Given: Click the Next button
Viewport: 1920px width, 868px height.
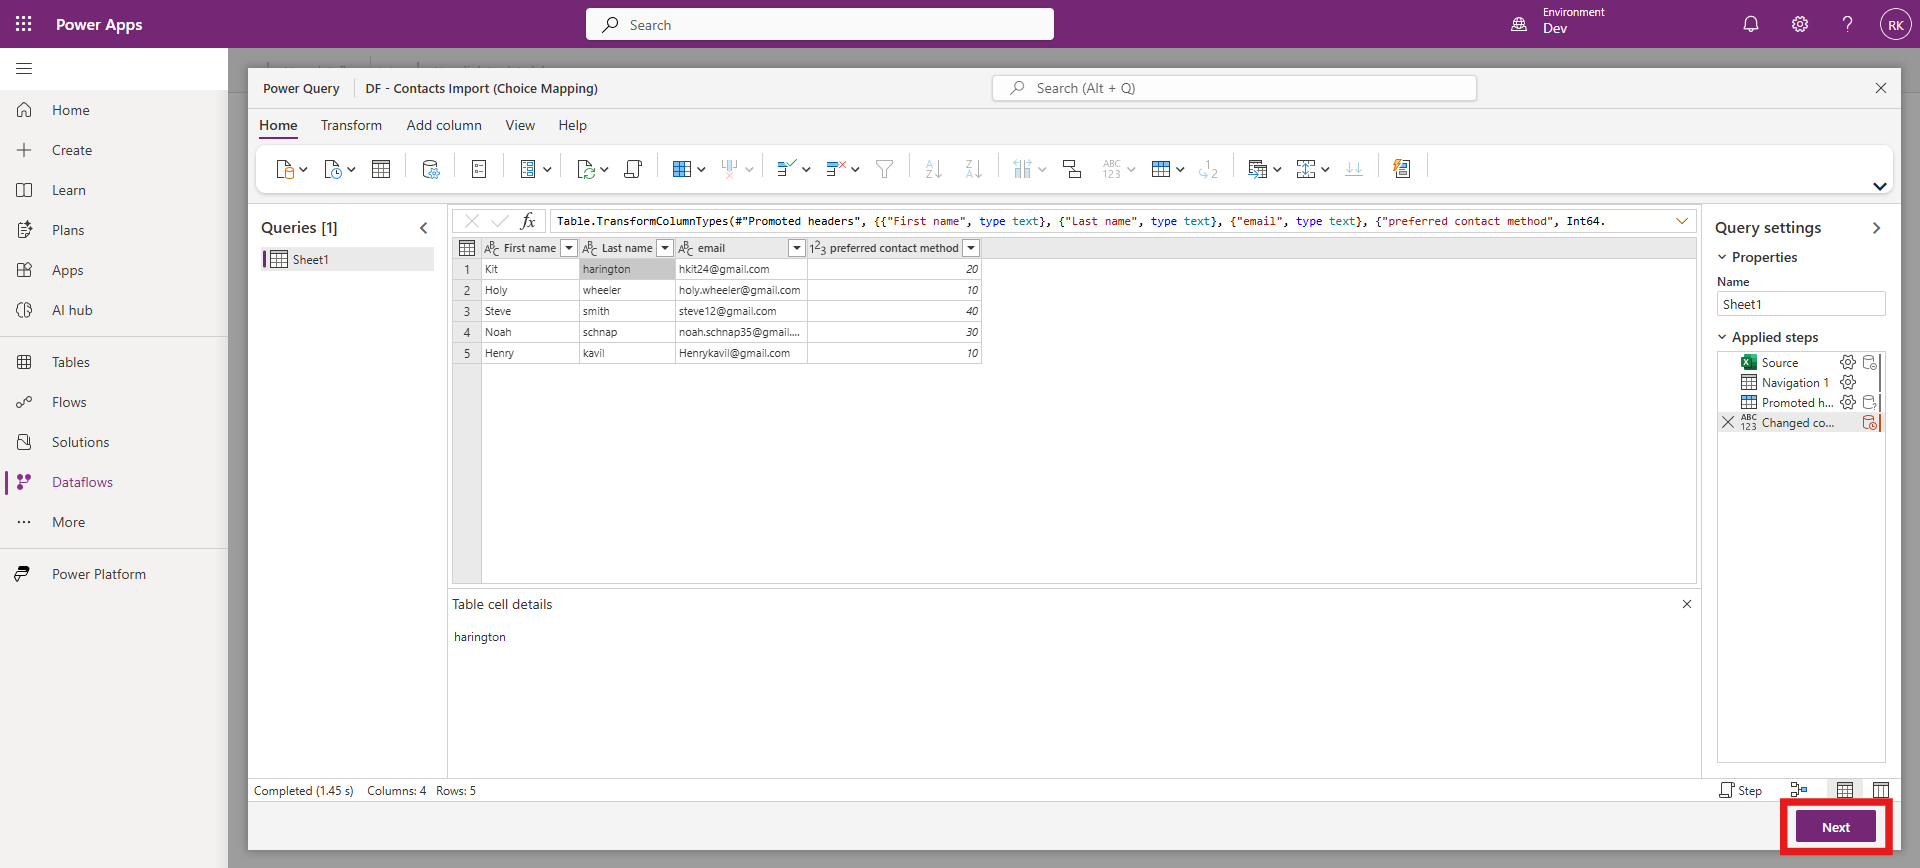Looking at the screenshot, I should pos(1835,827).
